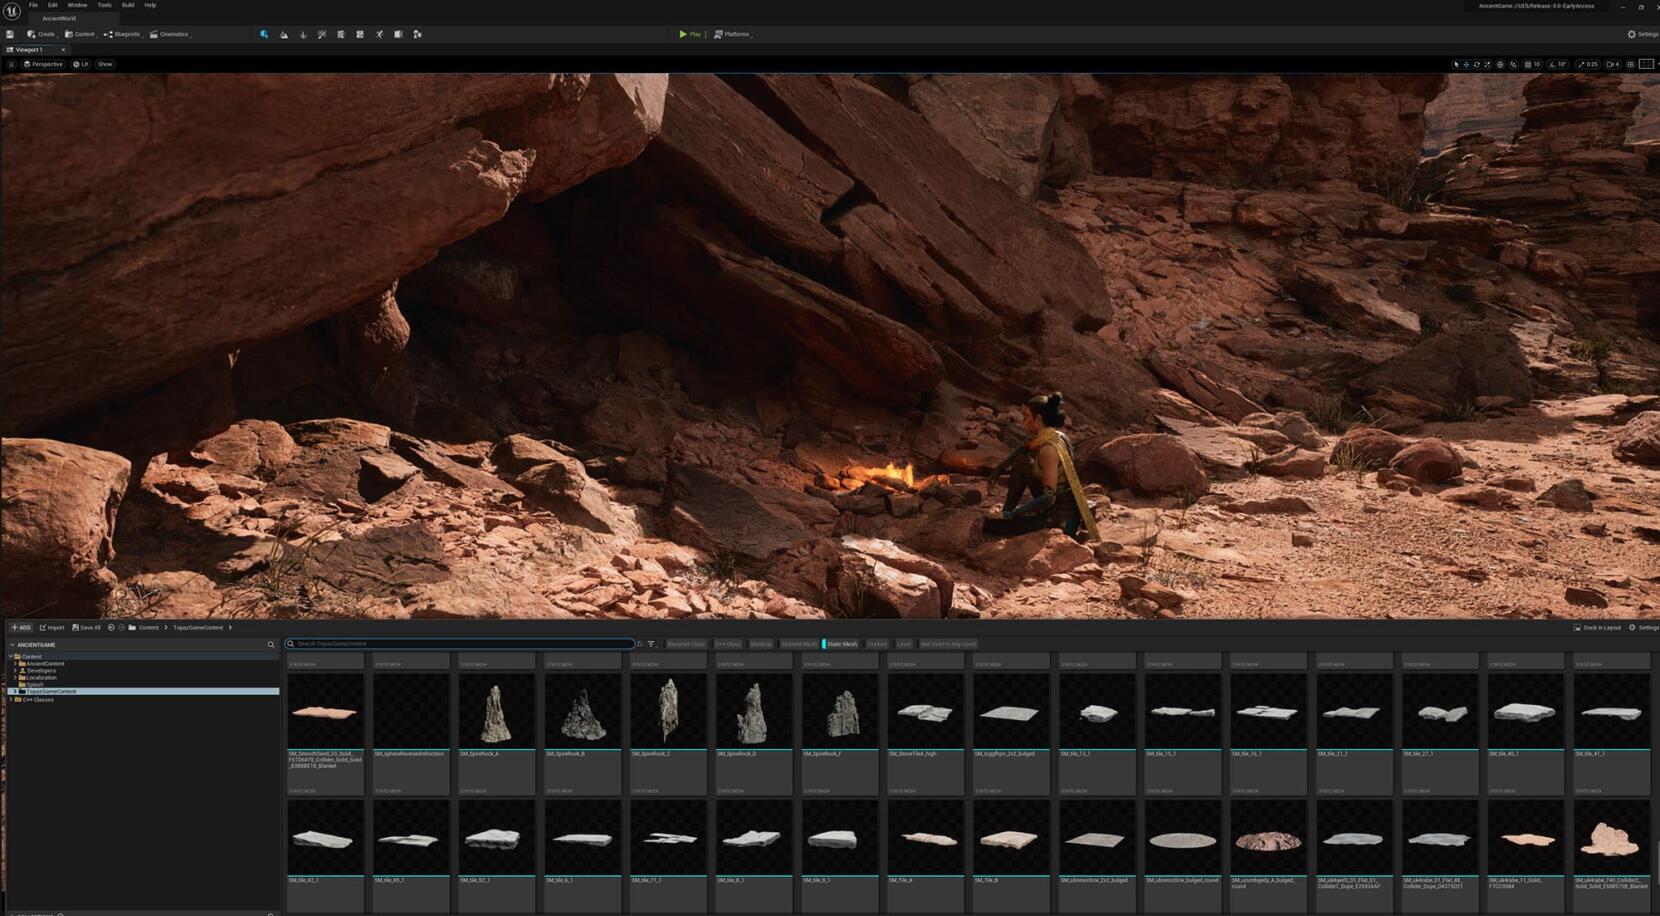This screenshot has height=916, width=1660.
Task: Open the filter funnel icon in Content Browser
Action: click(x=651, y=644)
